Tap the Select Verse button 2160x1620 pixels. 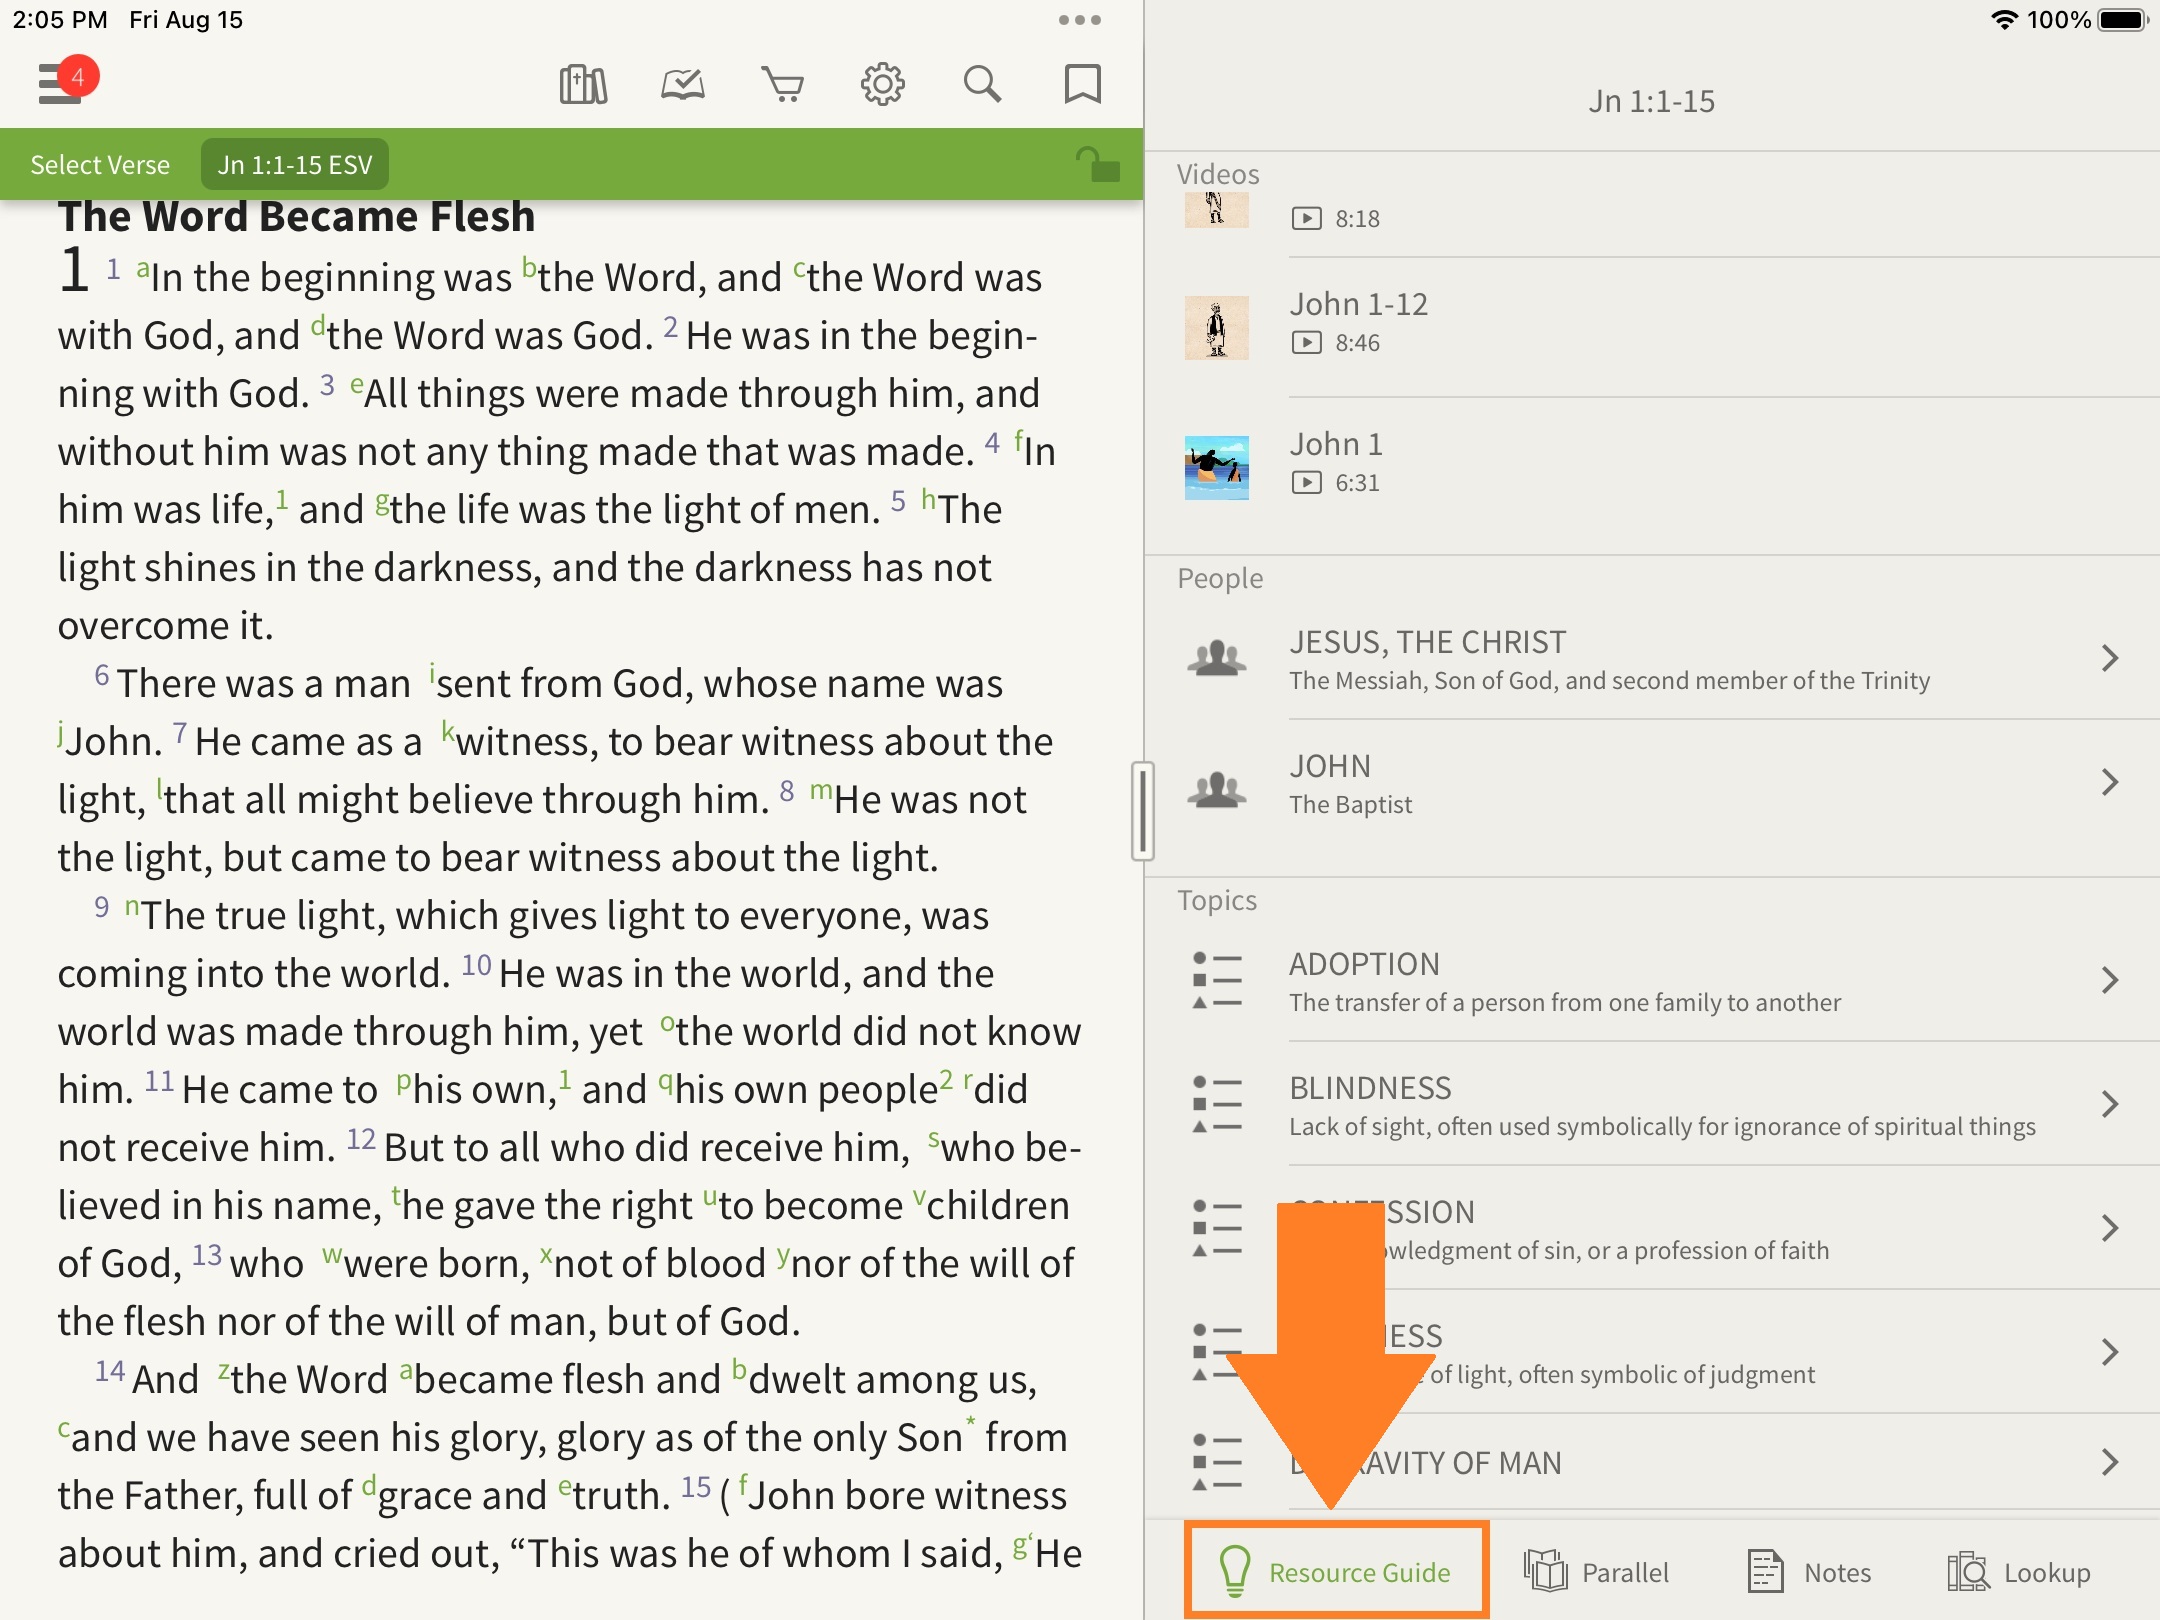(x=100, y=165)
